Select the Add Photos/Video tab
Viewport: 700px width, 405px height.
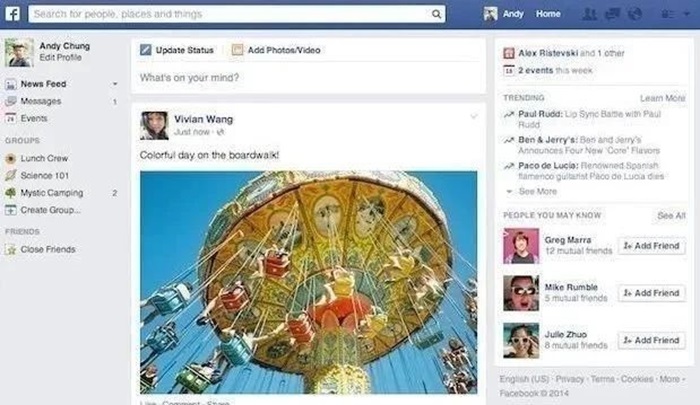coord(276,50)
